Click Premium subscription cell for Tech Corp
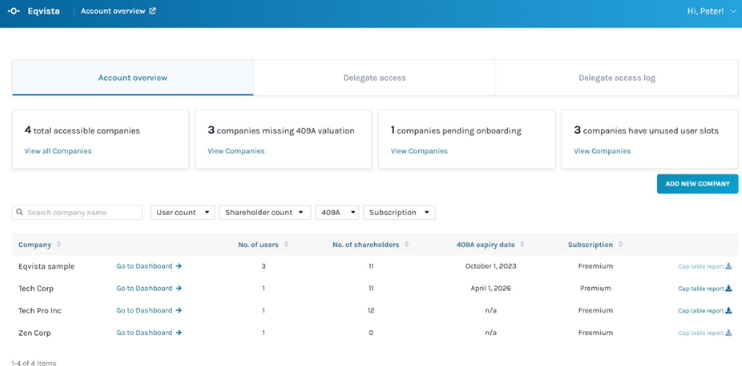Viewport: 742px width, 366px height. [595, 288]
